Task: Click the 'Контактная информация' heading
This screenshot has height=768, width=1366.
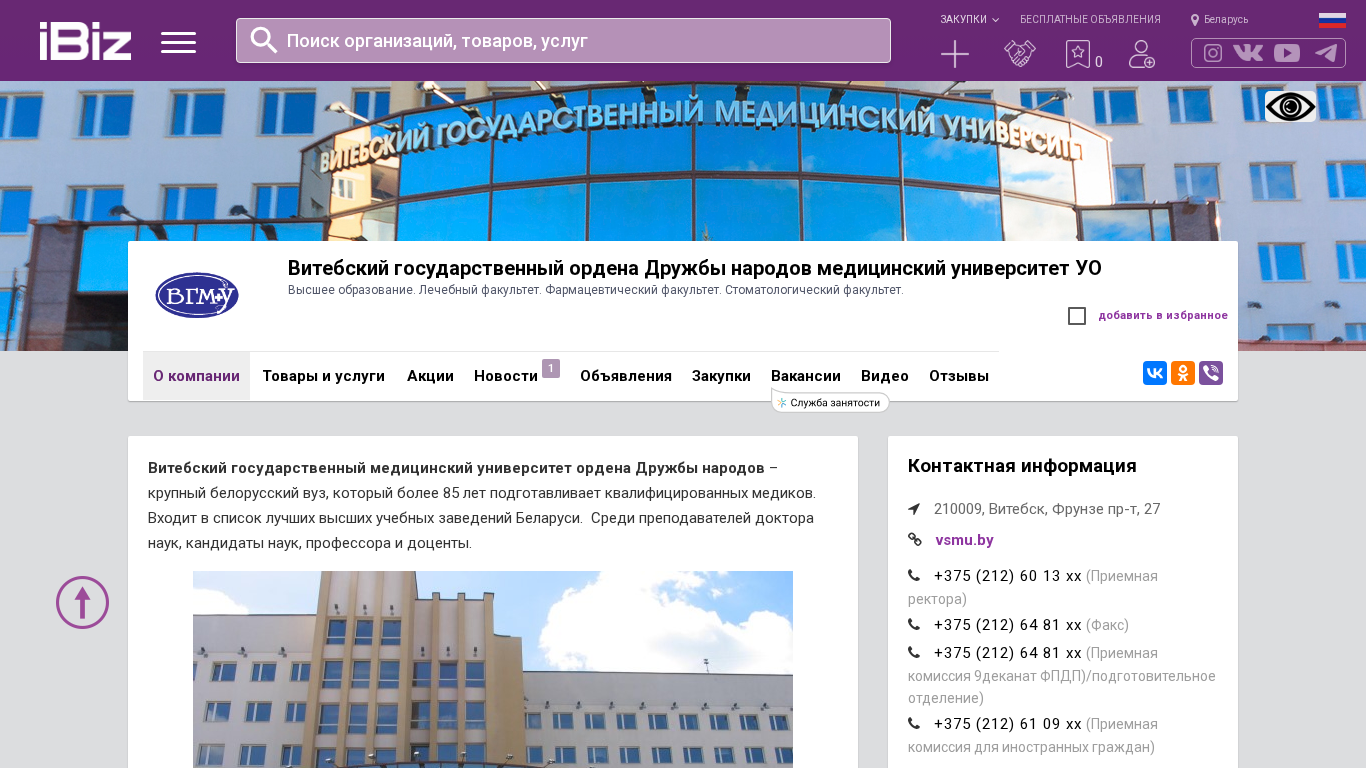Action: 1022,466
